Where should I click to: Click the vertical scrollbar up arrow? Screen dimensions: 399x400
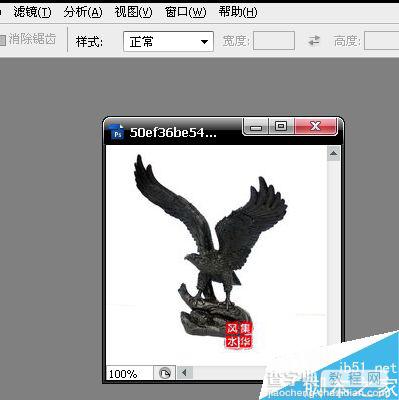[x=333, y=153]
